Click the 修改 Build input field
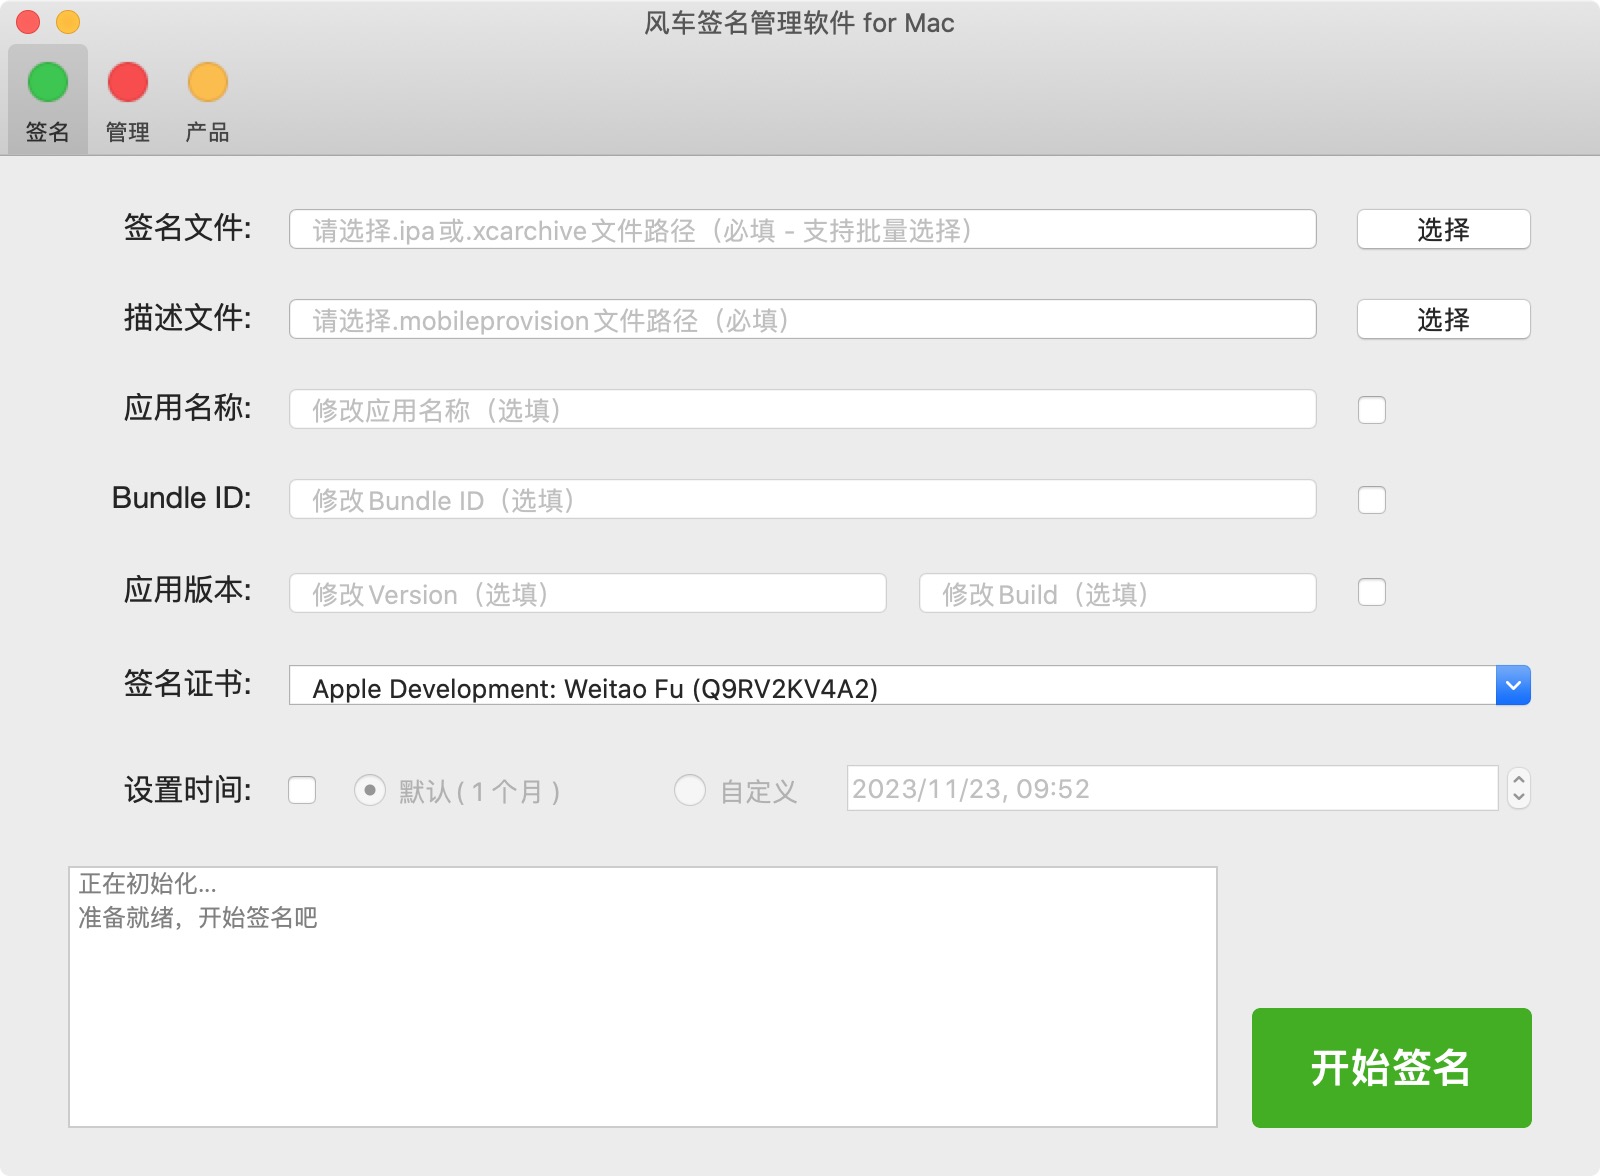Screen dimensions: 1600x1176 pyautogui.click(x=1117, y=593)
